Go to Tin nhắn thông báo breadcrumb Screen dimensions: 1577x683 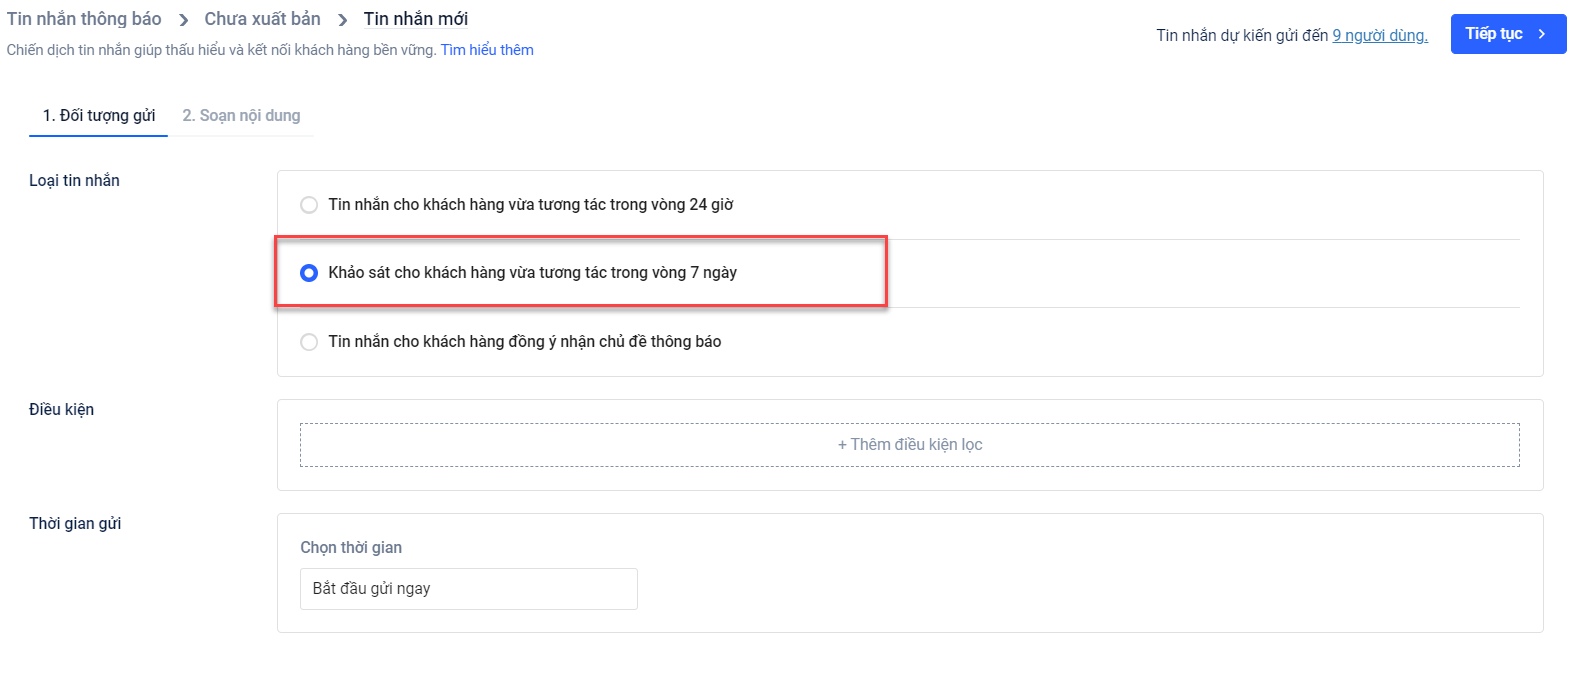point(84,19)
